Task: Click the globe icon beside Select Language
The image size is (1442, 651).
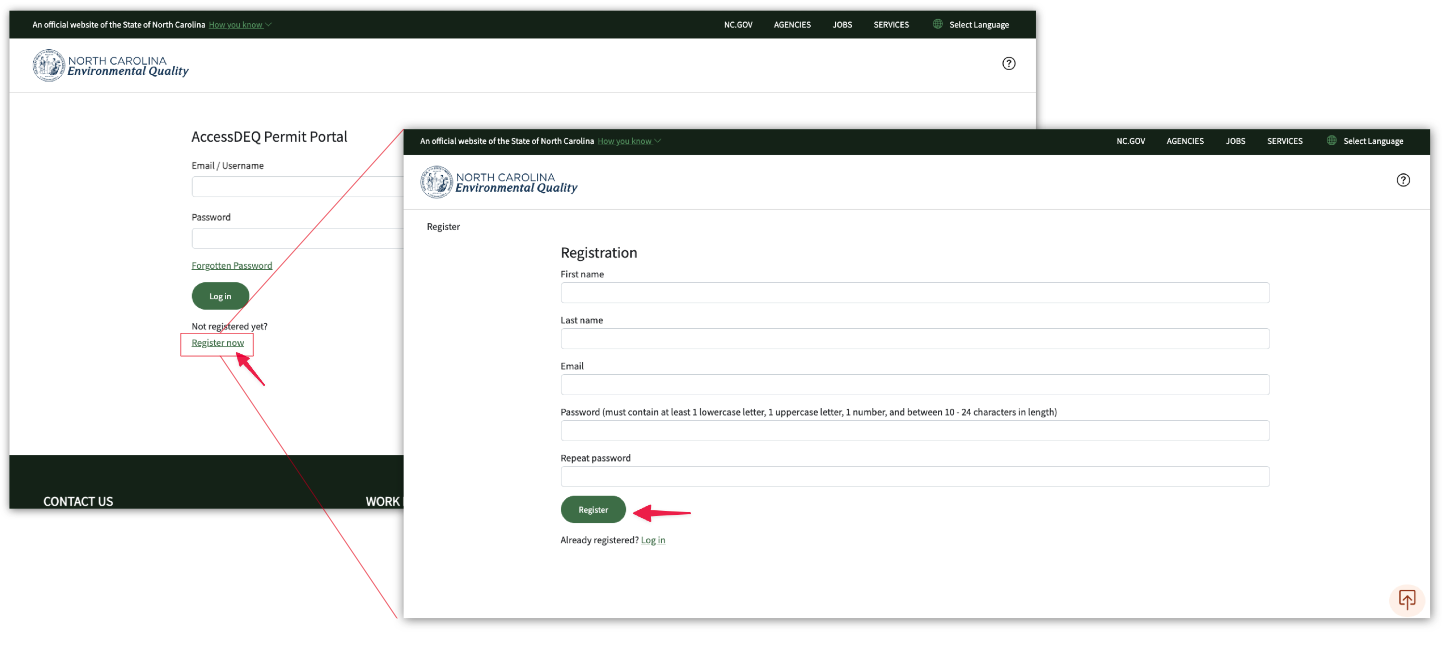Action: pos(1331,141)
